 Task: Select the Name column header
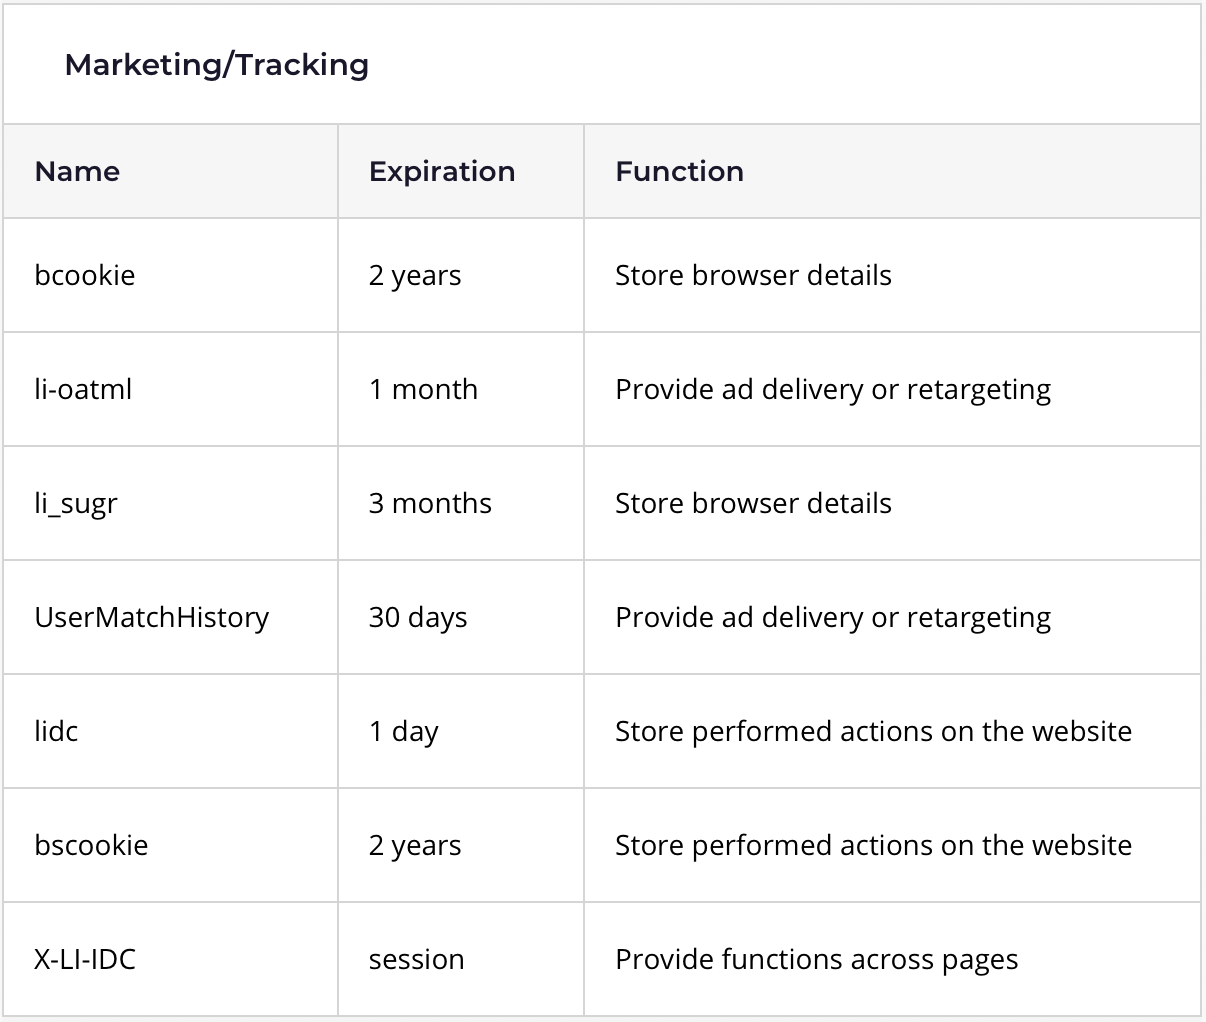click(77, 171)
